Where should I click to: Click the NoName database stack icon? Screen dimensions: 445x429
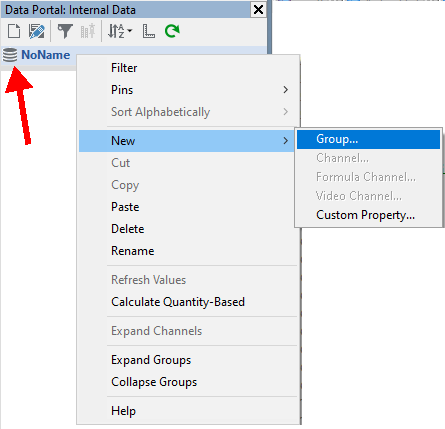10,55
